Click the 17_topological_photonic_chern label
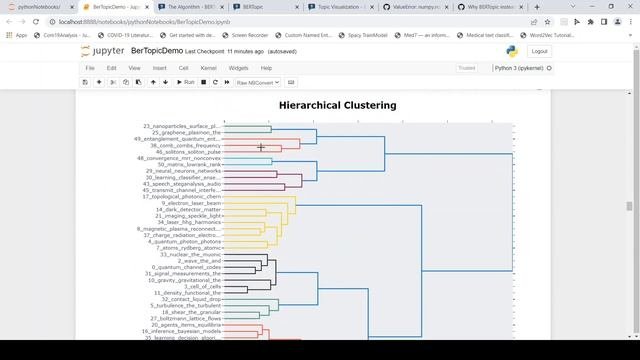 pos(181,197)
